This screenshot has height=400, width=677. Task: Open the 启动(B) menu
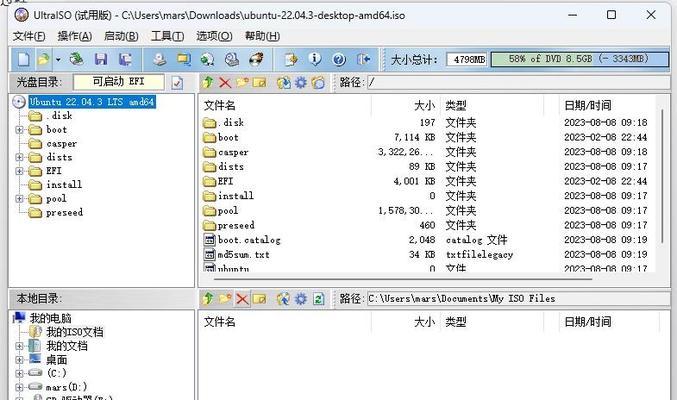click(121, 36)
